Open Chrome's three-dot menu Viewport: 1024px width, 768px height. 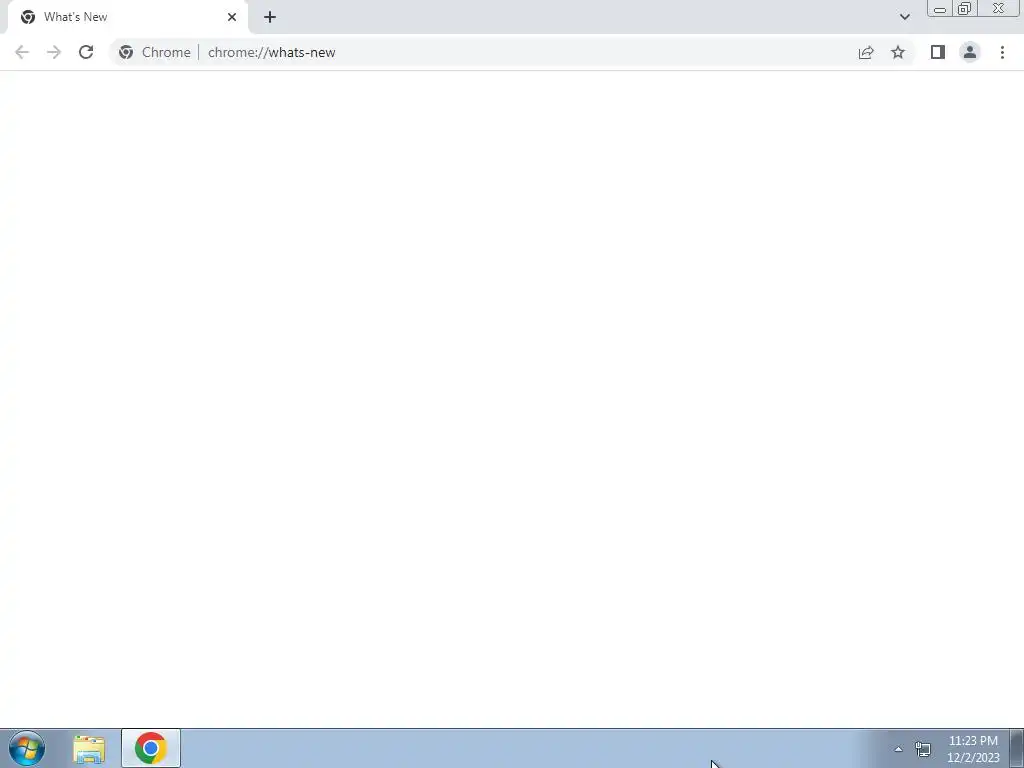click(x=1002, y=52)
